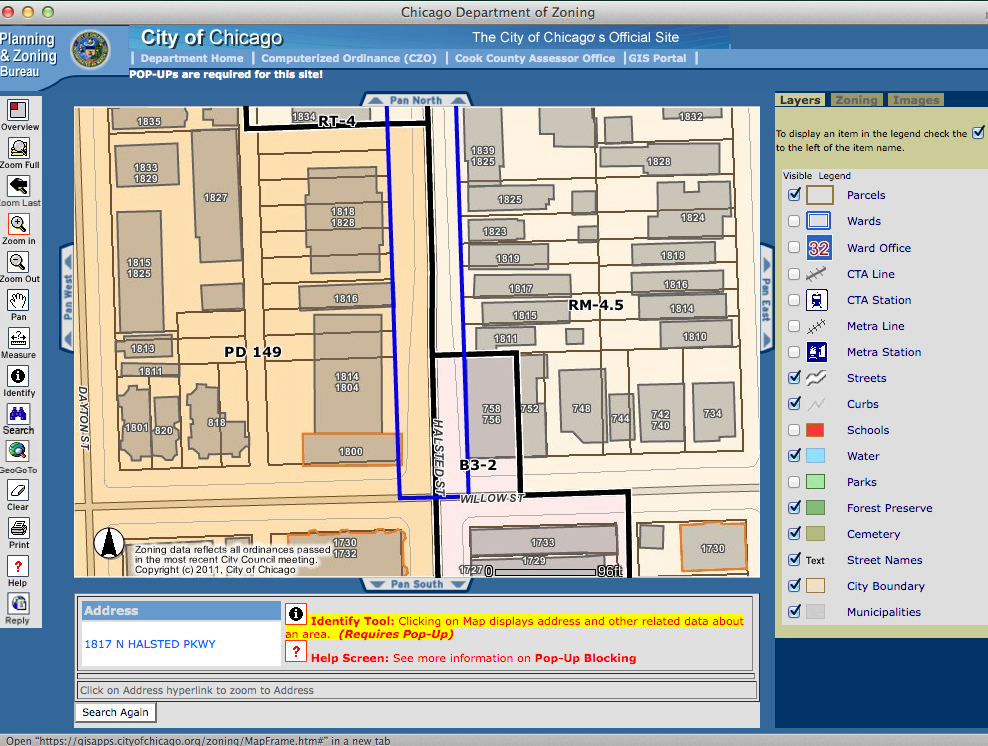Screen dimensions: 988x746
Task: Click the CTA Station legend icon
Action: [x=817, y=300]
